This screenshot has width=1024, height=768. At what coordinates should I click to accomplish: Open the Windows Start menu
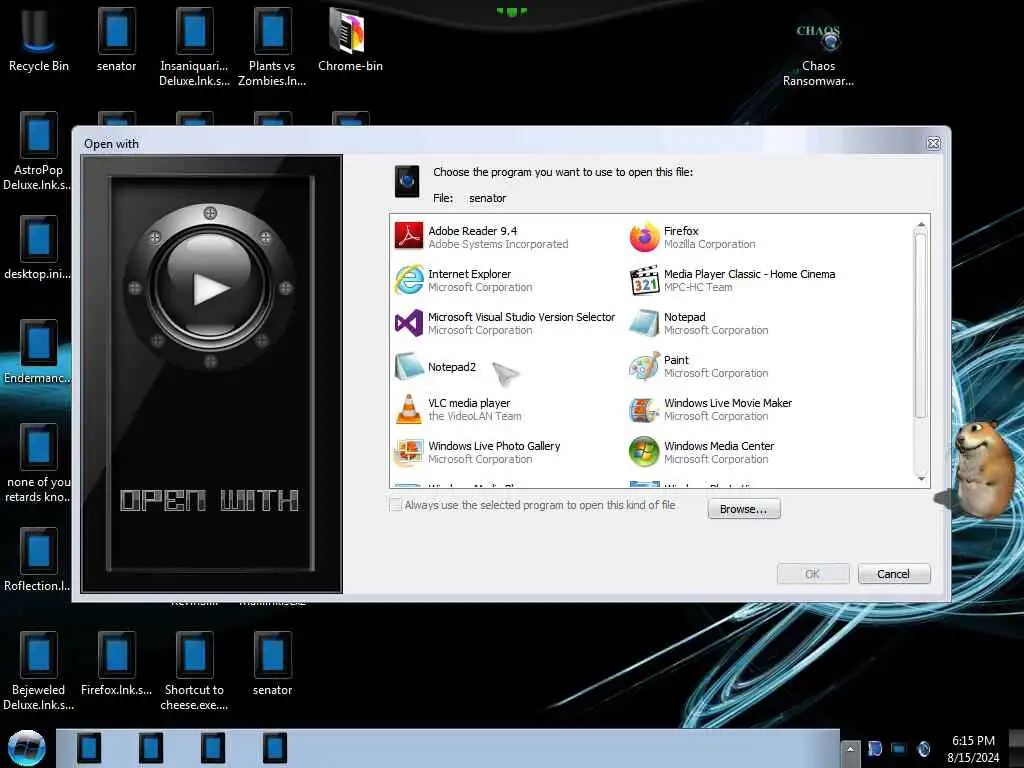pyautogui.click(x=26, y=748)
